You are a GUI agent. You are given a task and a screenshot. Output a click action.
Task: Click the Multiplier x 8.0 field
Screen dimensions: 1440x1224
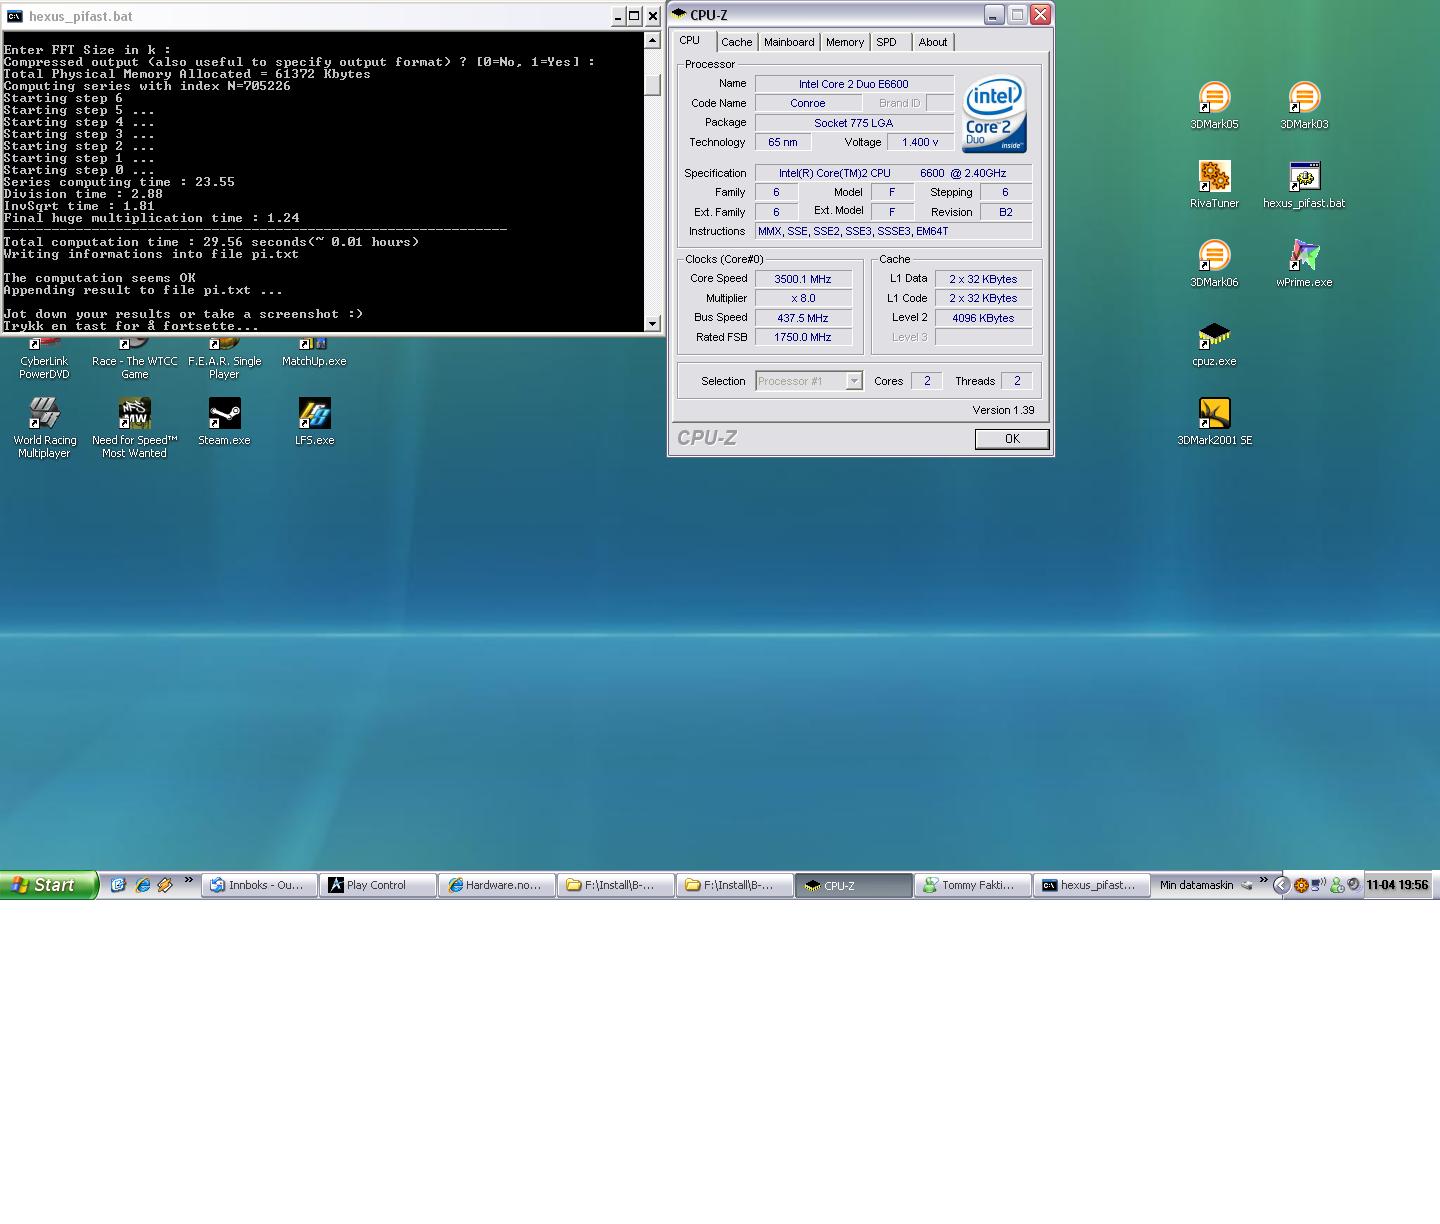pyautogui.click(x=803, y=298)
